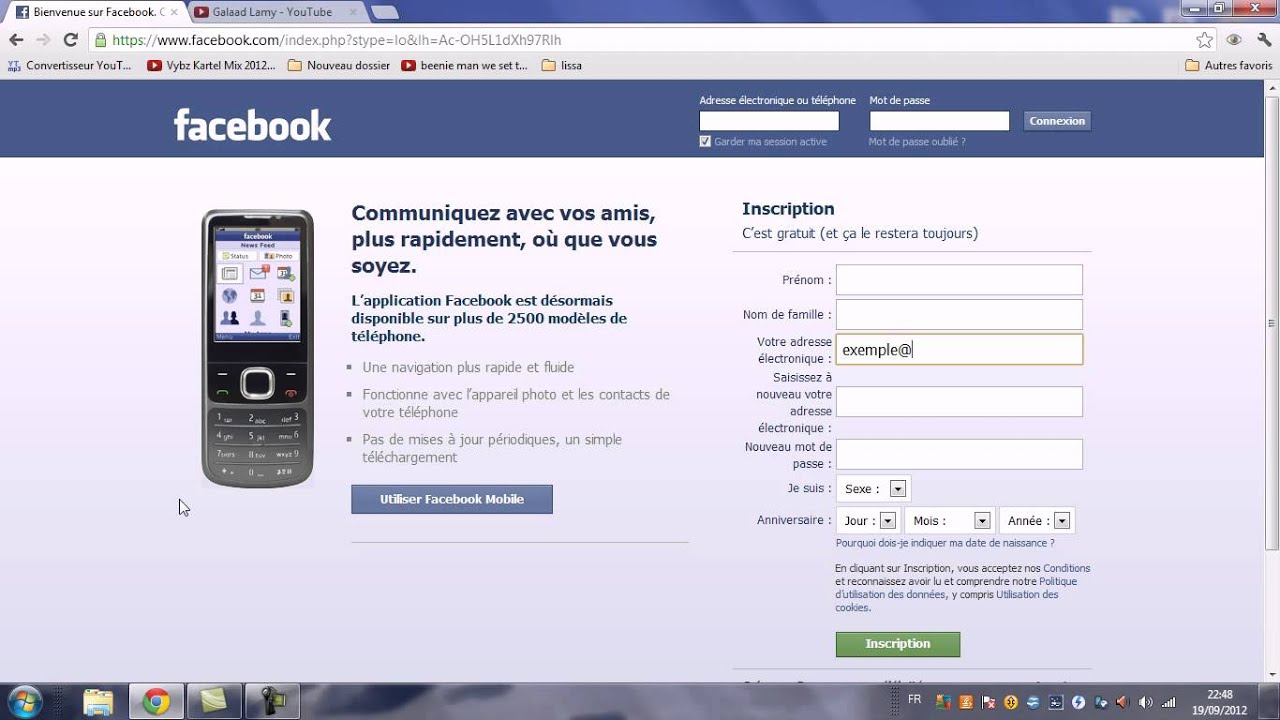Click the Votre adresse électronique field containing exemple@
The height and width of the screenshot is (720, 1280).
click(x=959, y=349)
